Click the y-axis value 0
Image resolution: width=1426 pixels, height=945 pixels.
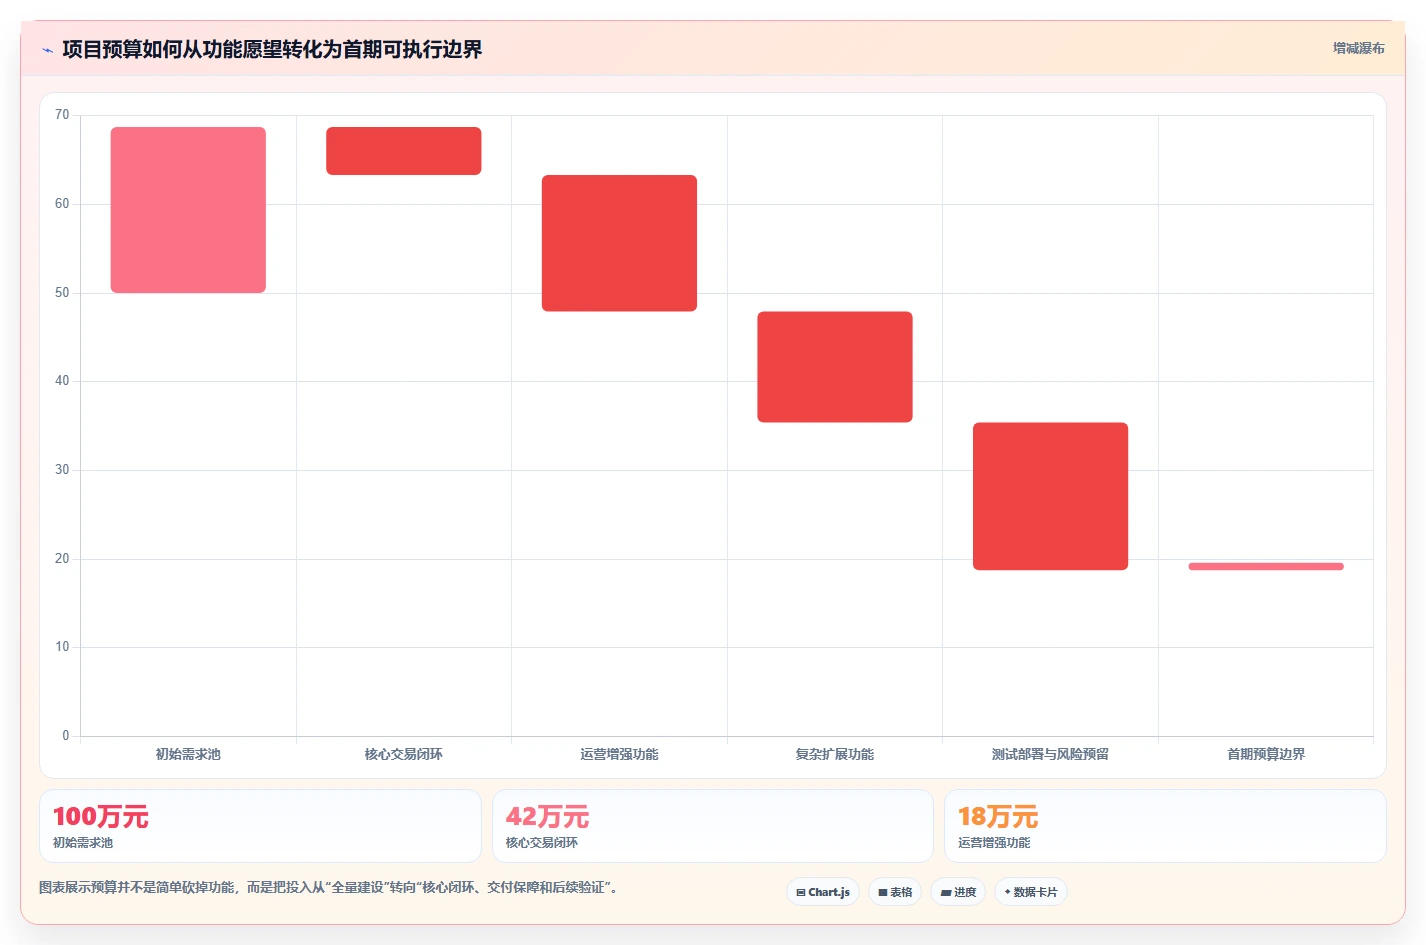[66, 736]
